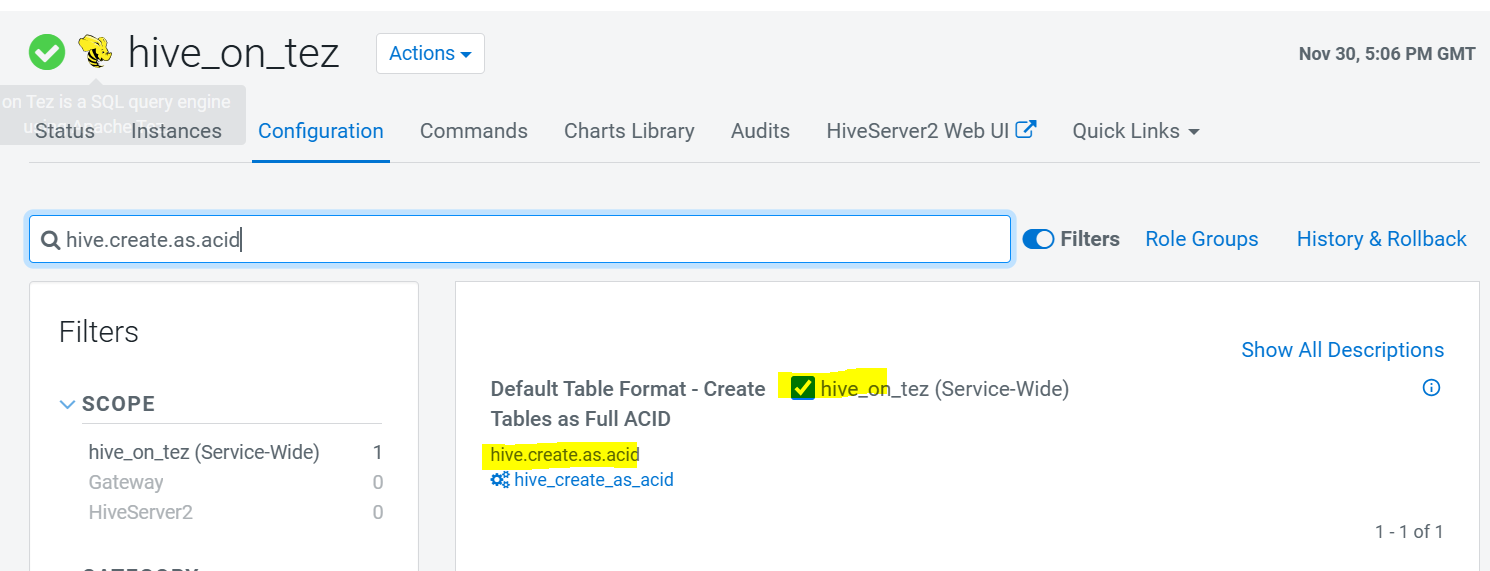The width and height of the screenshot is (1490, 571).
Task: Toggle the Filters switch off
Action: [1039, 239]
